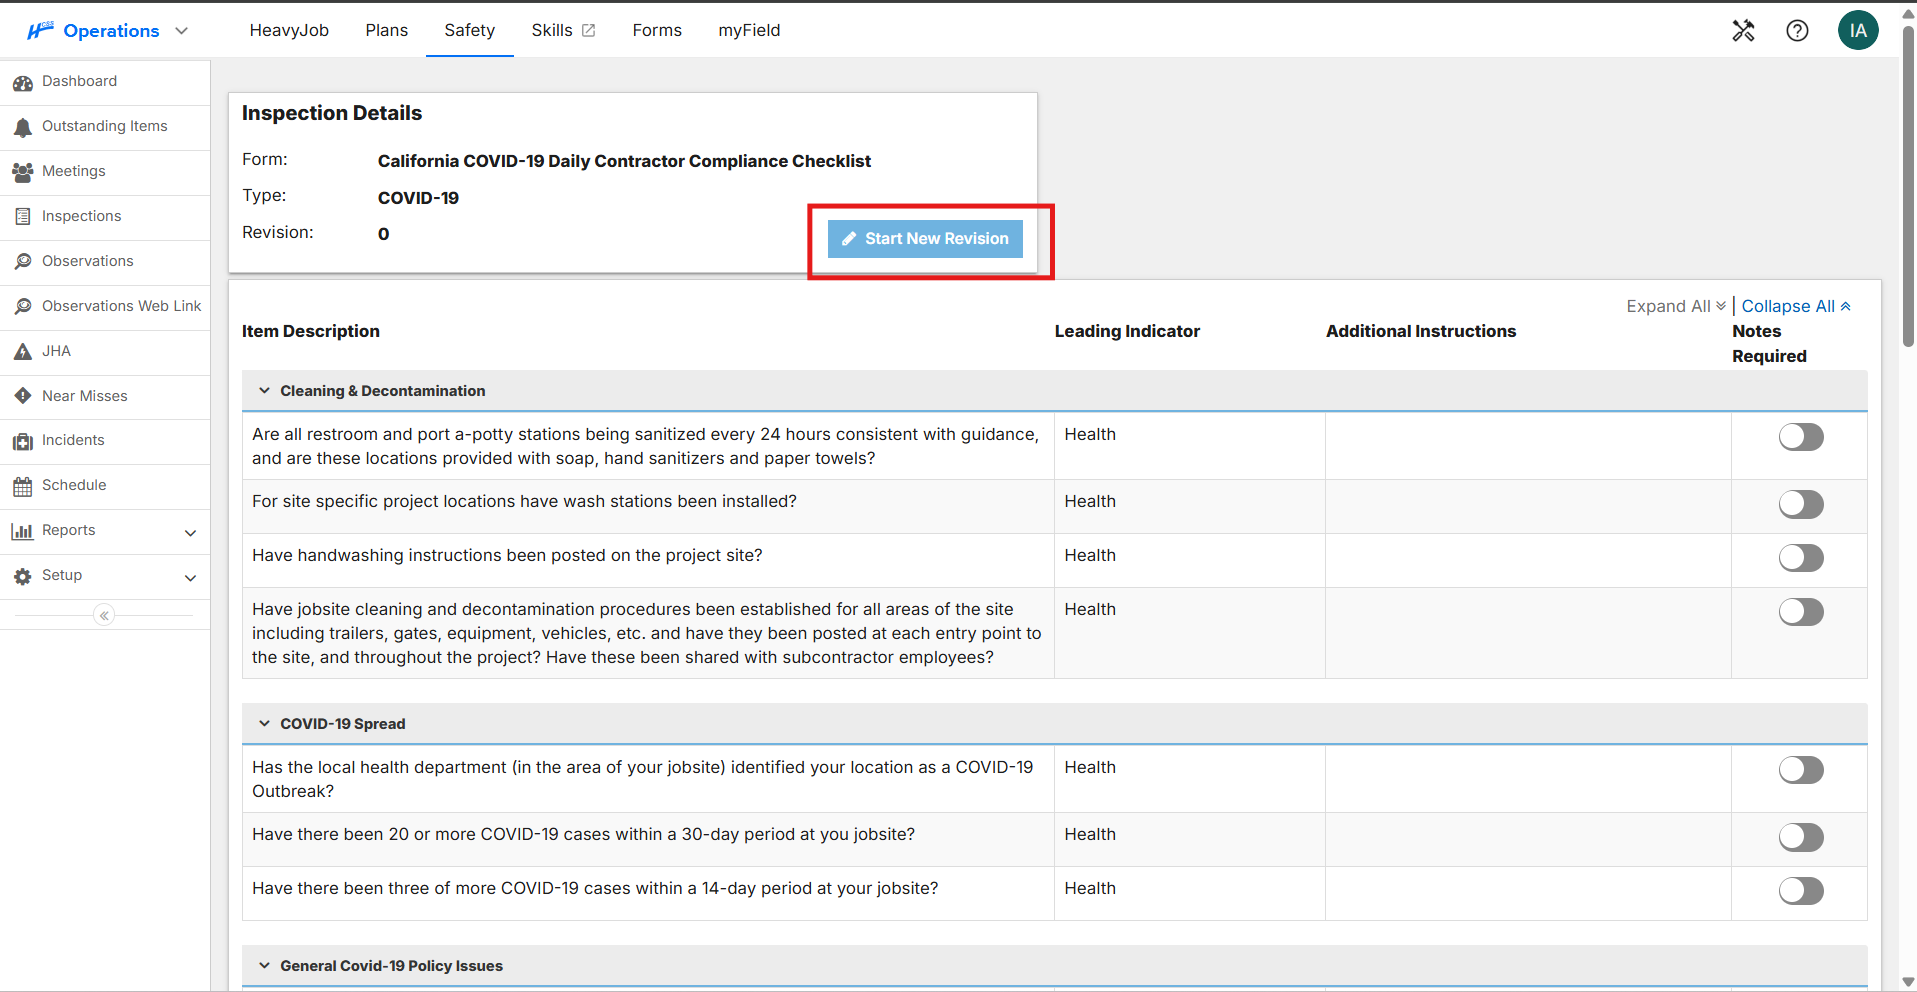Toggle Notes Required for restroom sanitizing item
Screen dimensions: 1917x992
[1801, 437]
